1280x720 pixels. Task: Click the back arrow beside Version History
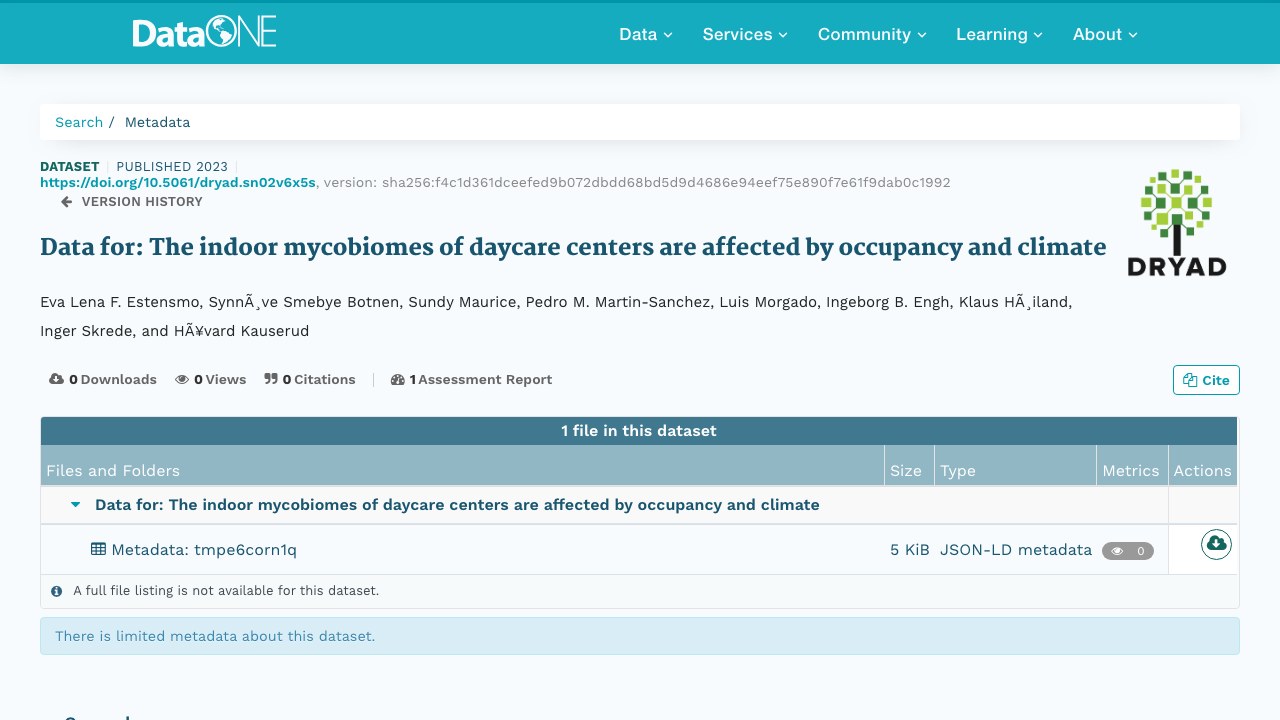coord(67,202)
